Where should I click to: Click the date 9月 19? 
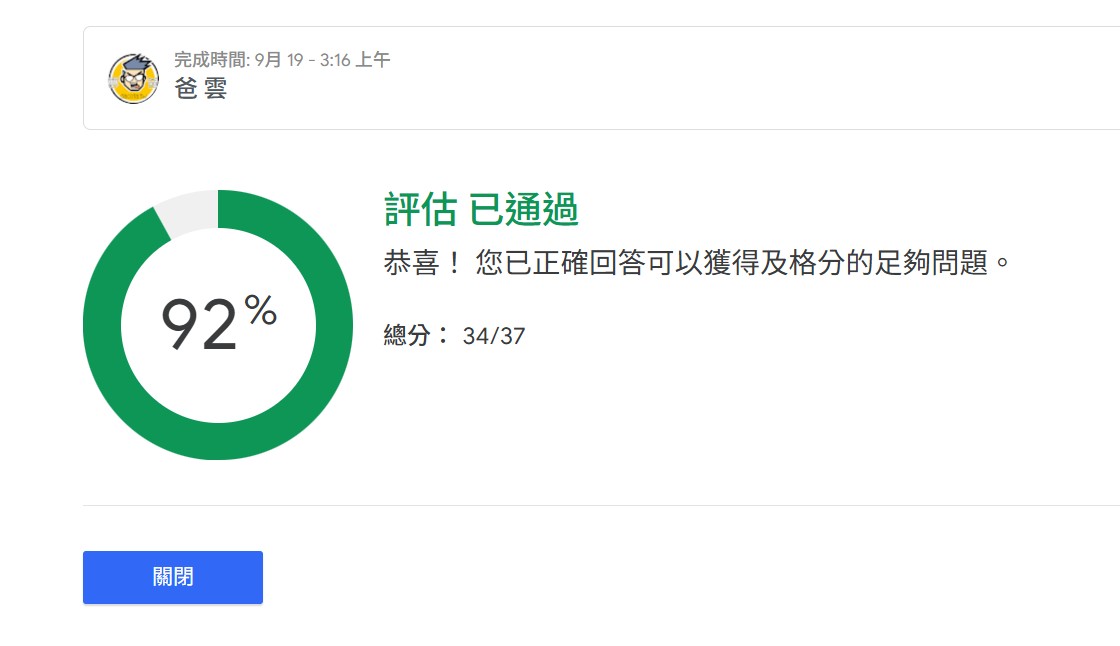pos(281,60)
